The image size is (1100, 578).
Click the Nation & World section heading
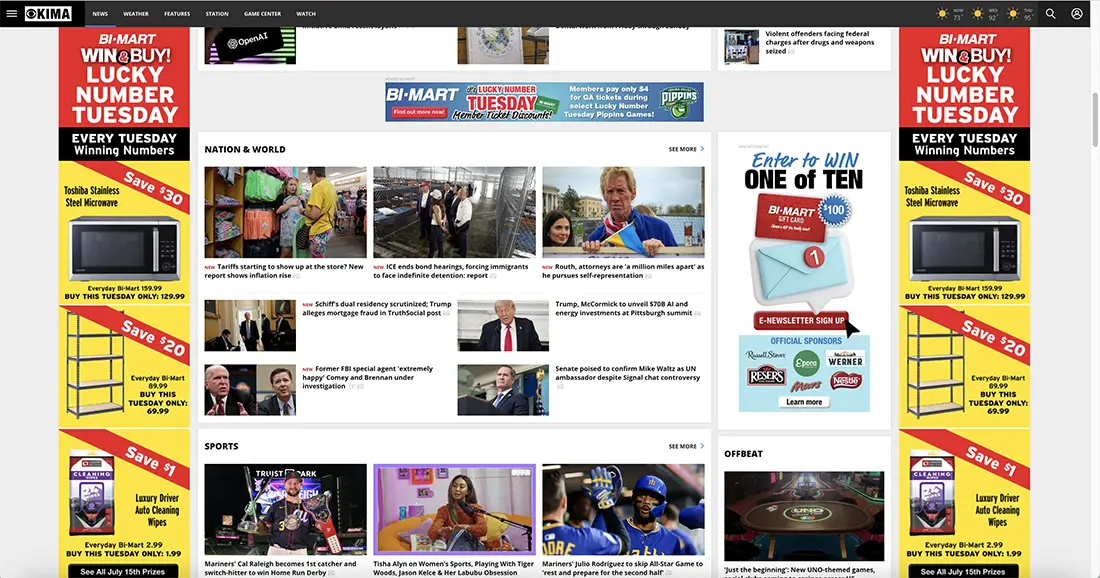tap(245, 149)
